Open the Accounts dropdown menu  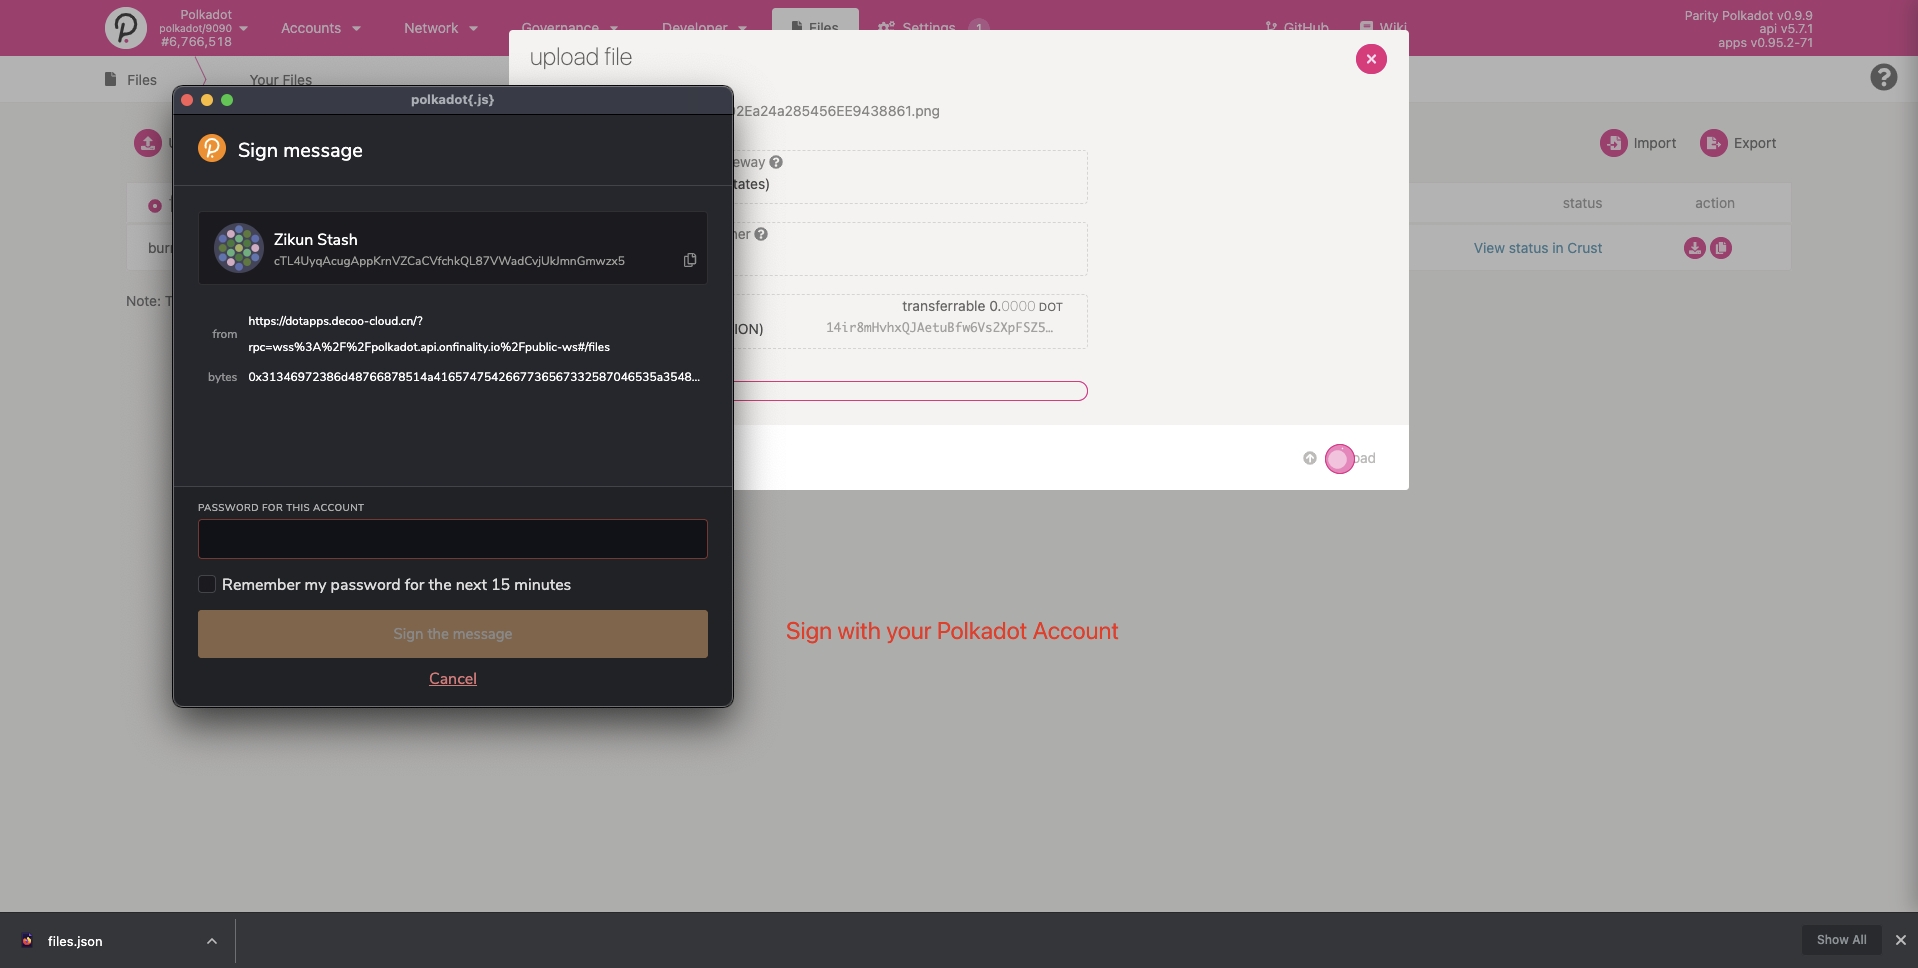(320, 28)
